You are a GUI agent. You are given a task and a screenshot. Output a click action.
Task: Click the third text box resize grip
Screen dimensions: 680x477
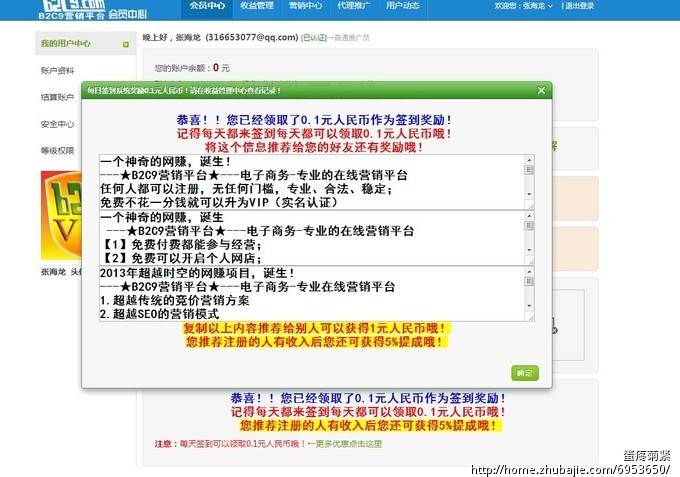click(x=530, y=317)
